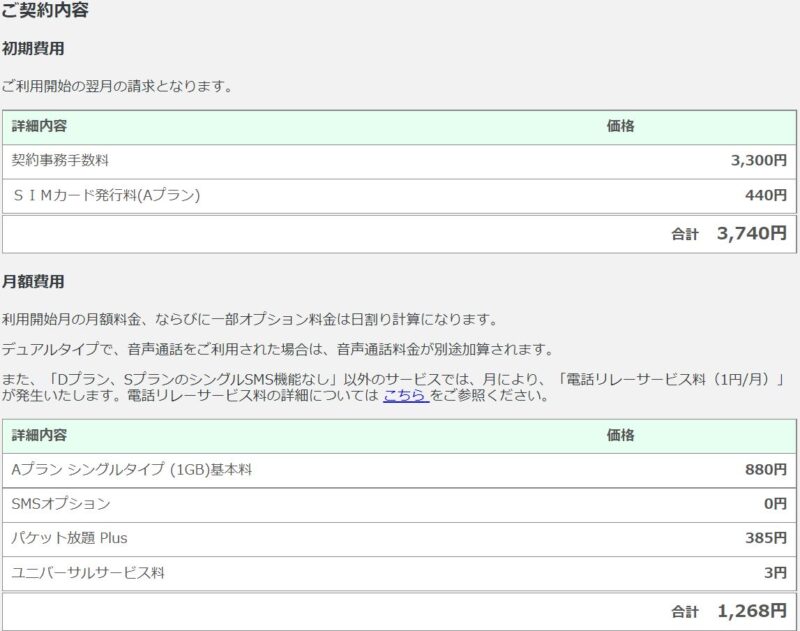The image size is (800, 631).
Task: Click the 合計 label in initial cost table
Action: (685, 234)
